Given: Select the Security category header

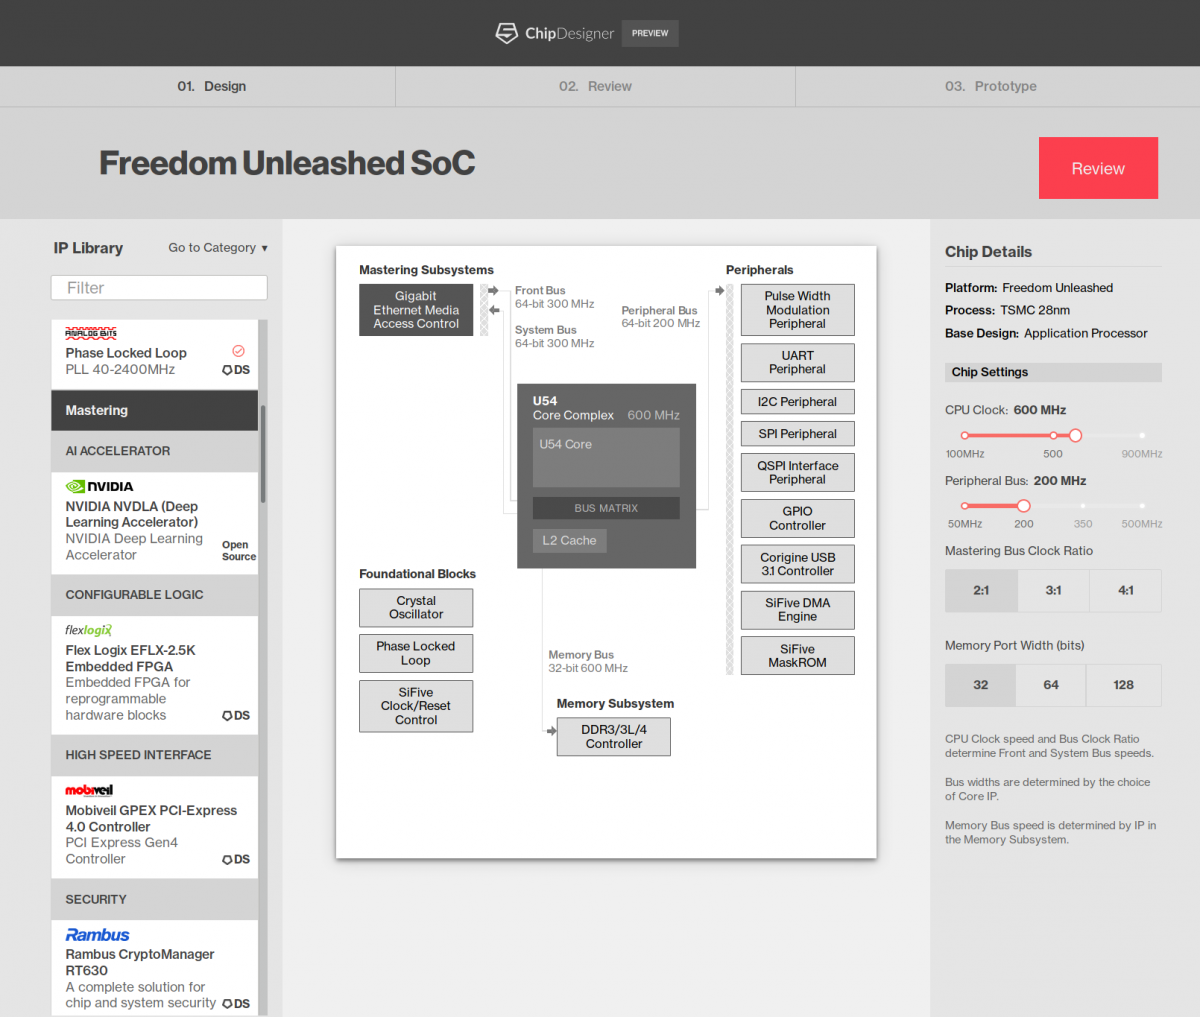Looking at the screenshot, I should [155, 899].
